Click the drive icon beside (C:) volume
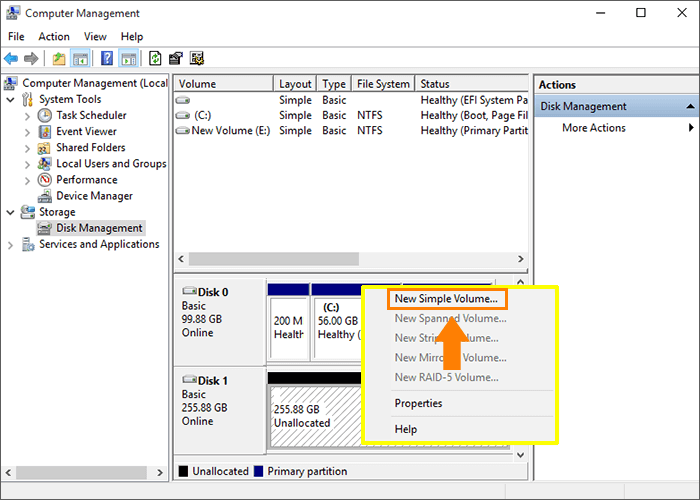This screenshot has height=500, width=700. [x=183, y=116]
